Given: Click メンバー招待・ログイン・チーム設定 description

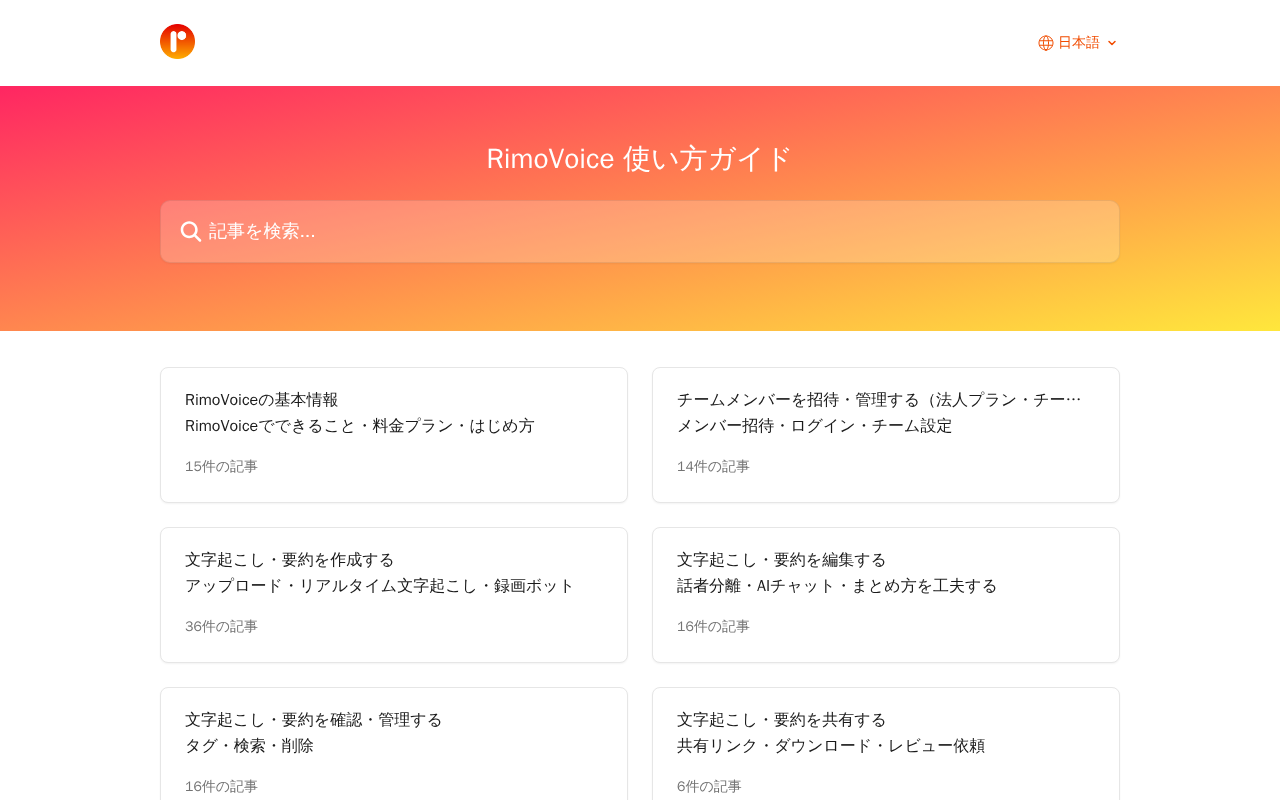Looking at the screenshot, I should coord(815,426).
